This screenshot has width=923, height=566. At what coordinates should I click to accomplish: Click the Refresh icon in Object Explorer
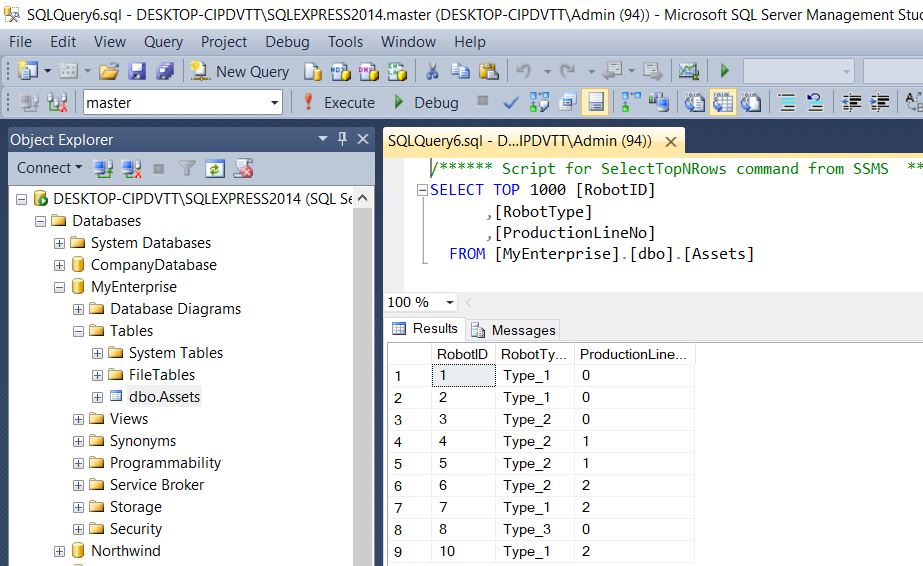[215, 169]
